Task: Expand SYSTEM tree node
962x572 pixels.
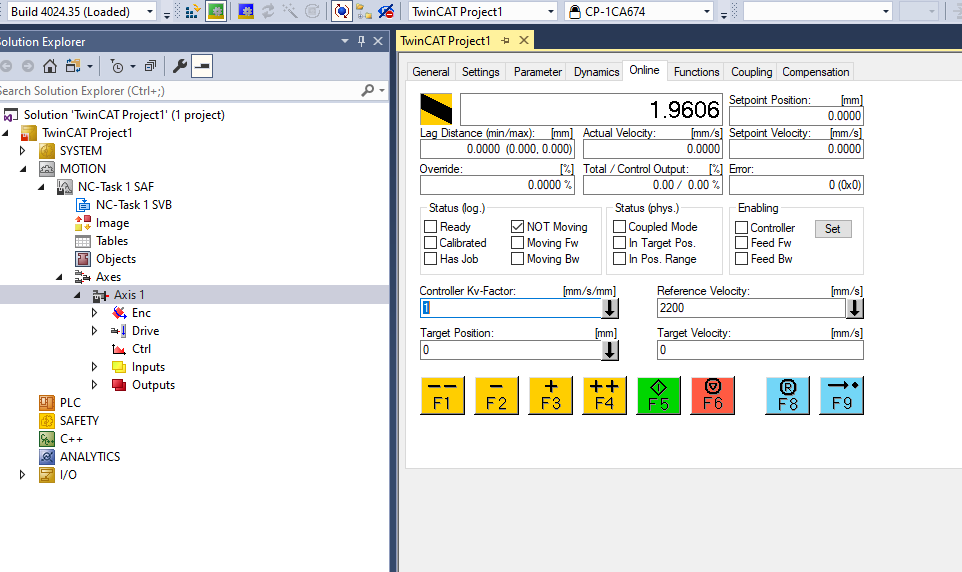Action: pos(23,151)
